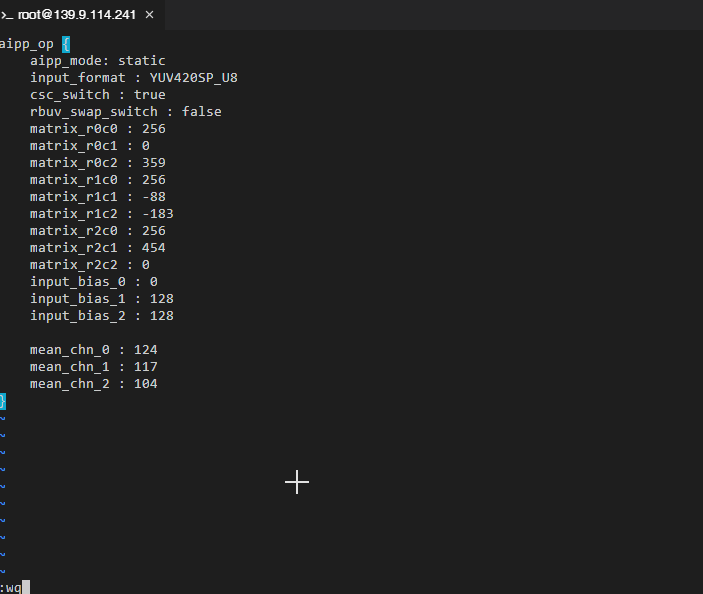
Task: Click the terminal prompt icon on the tab
Action: (x=6, y=15)
